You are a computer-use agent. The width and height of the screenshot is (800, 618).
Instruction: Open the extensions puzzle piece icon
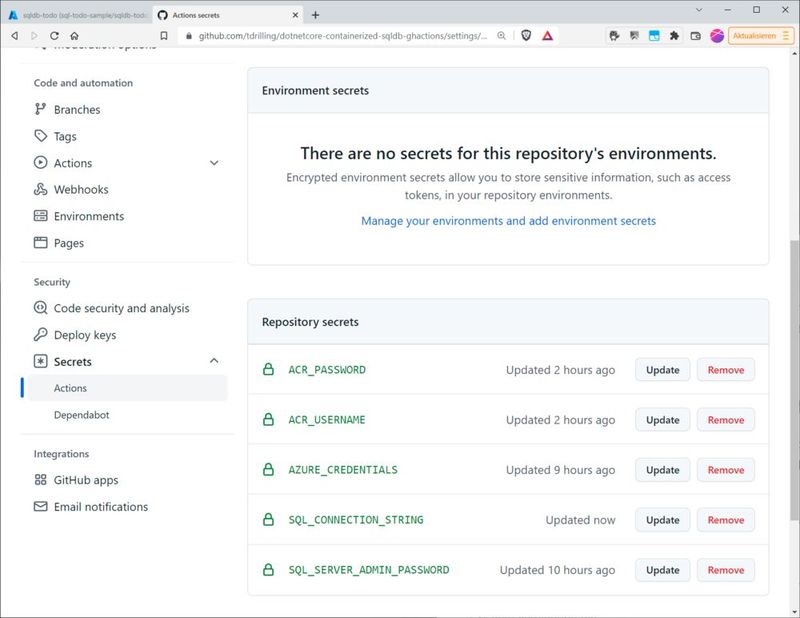[674, 36]
